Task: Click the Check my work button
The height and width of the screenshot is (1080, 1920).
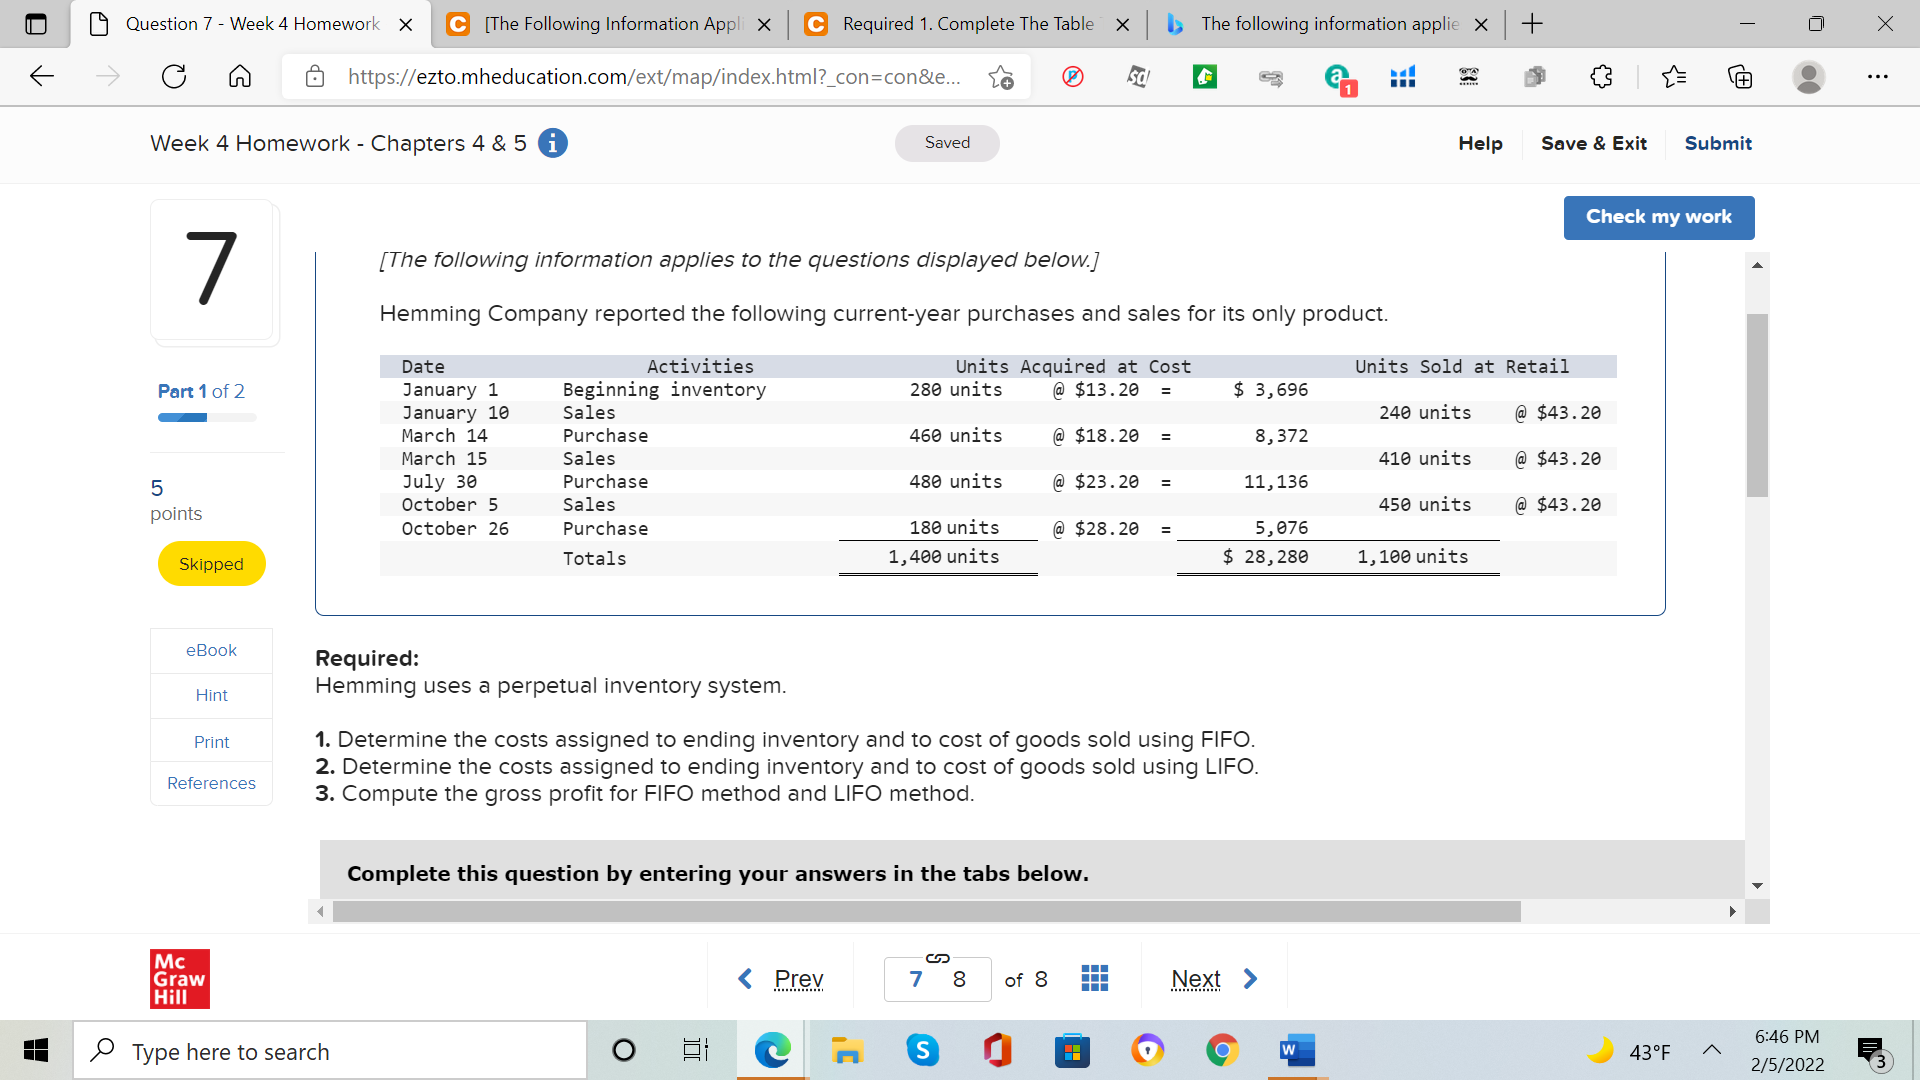Action: point(1658,217)
